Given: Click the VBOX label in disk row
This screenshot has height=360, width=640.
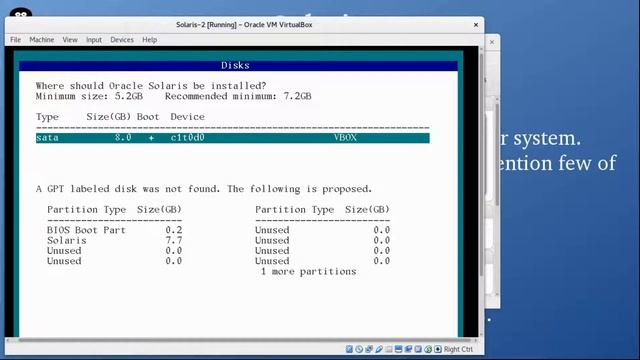Looking at the screenshot, I should click(x=345, y=138).
